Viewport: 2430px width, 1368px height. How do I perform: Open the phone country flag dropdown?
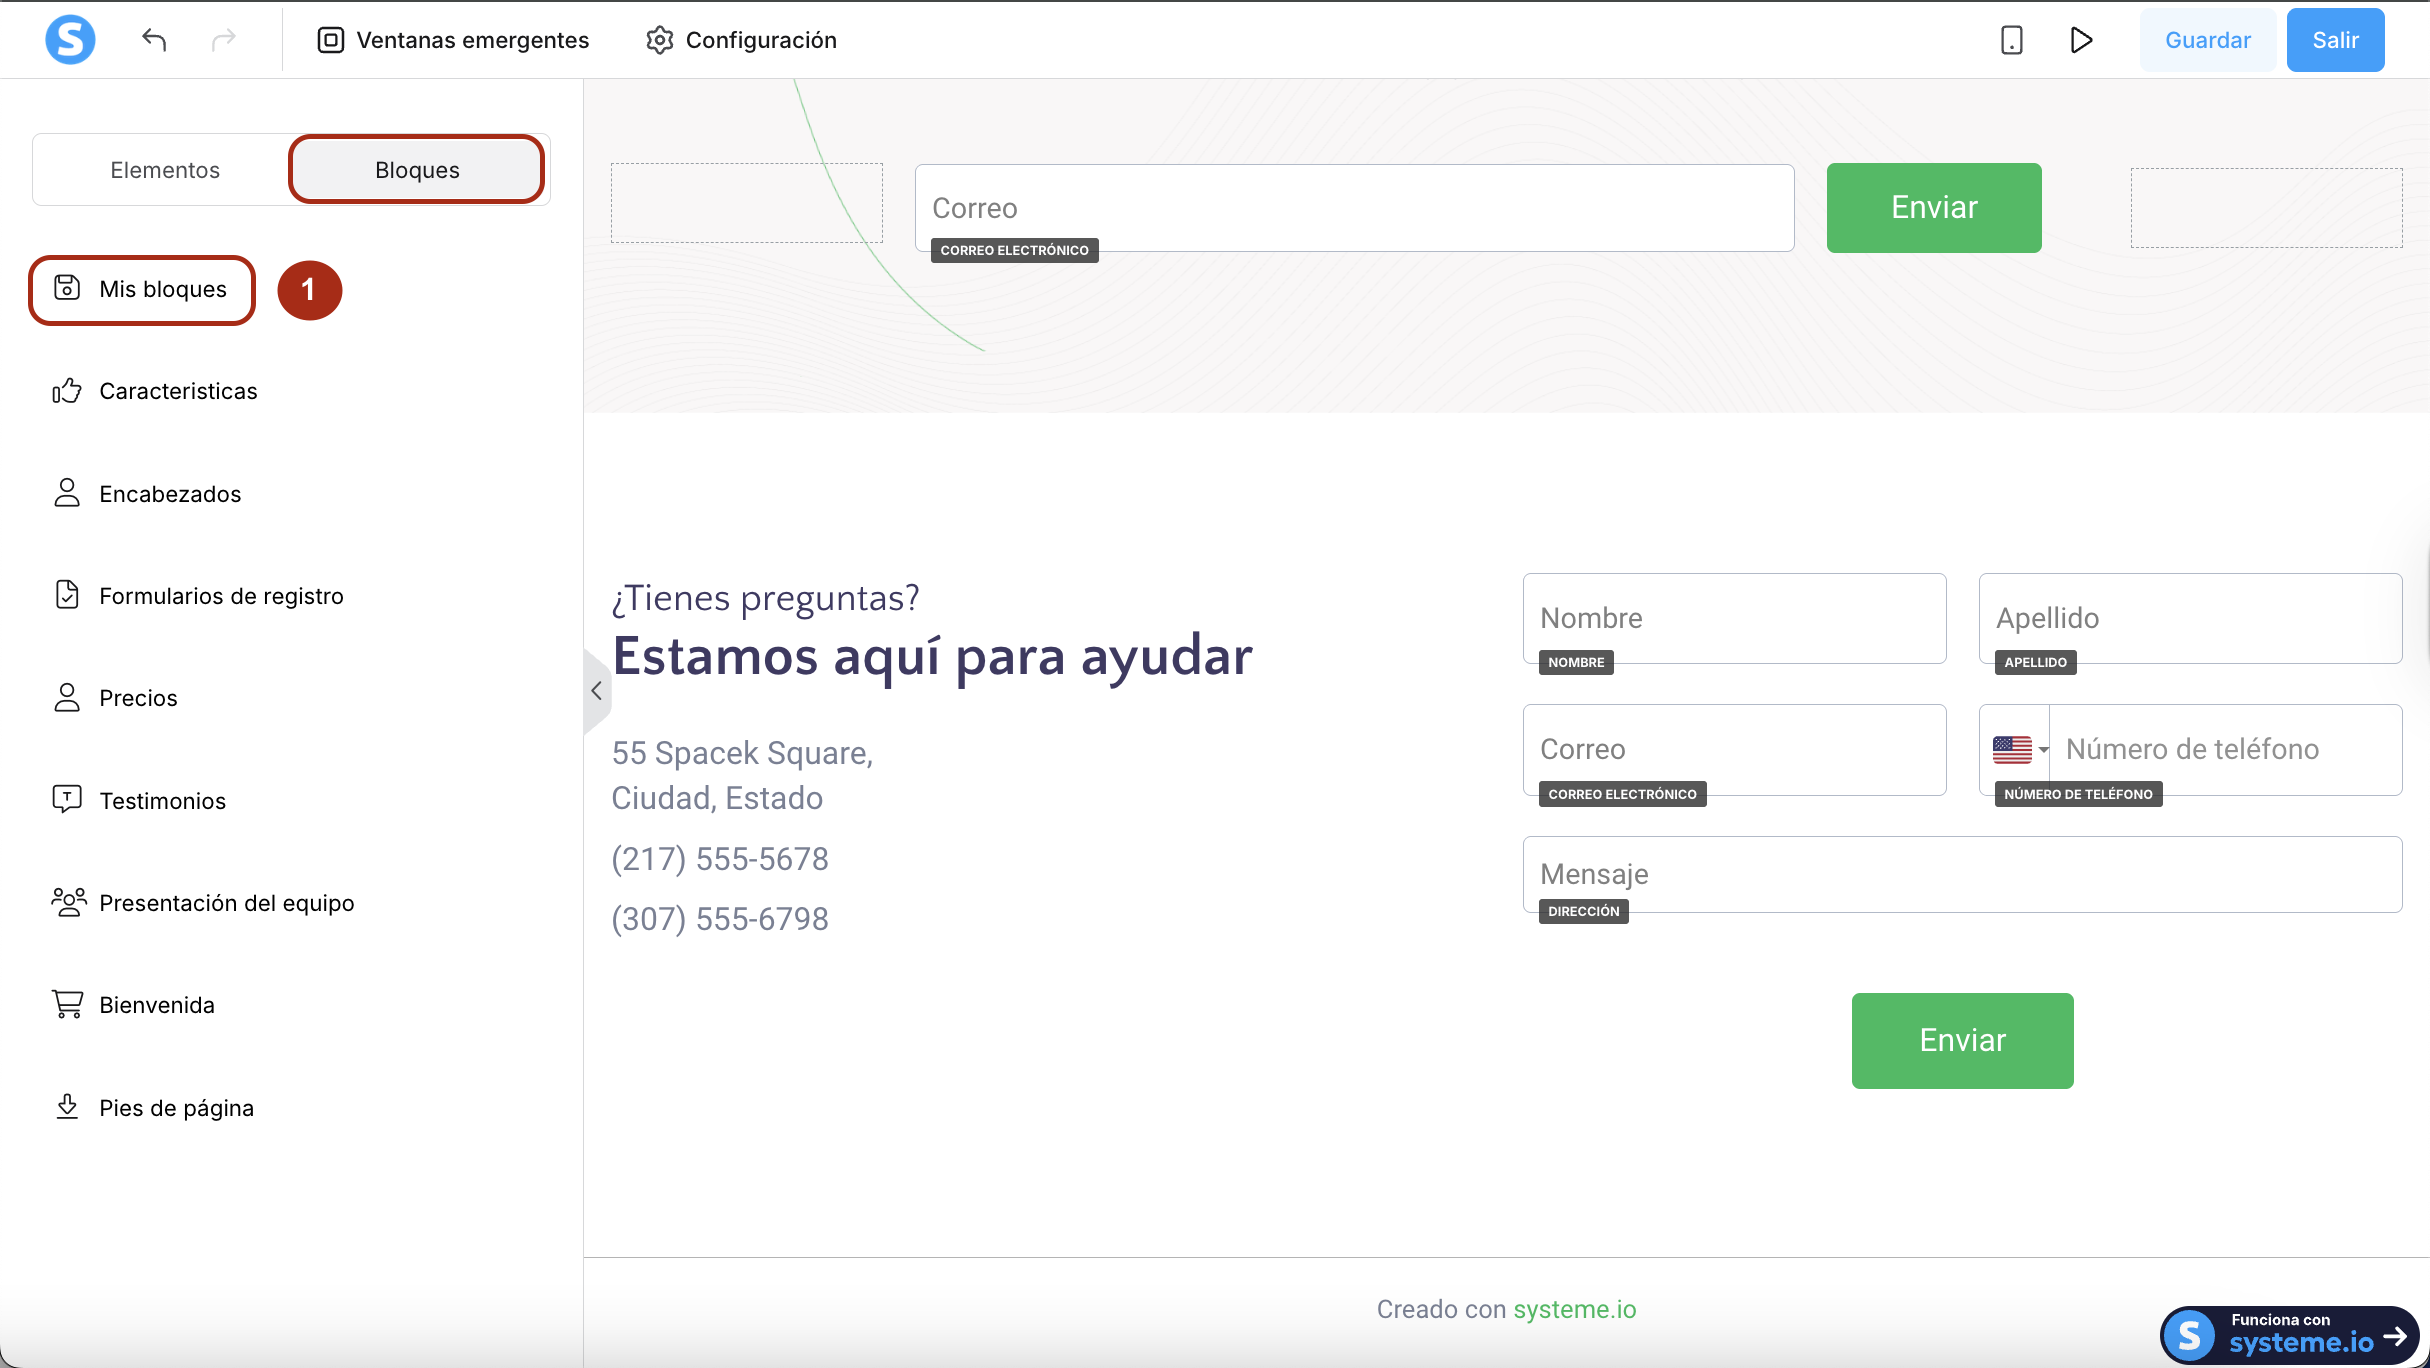coord(2019,749)
